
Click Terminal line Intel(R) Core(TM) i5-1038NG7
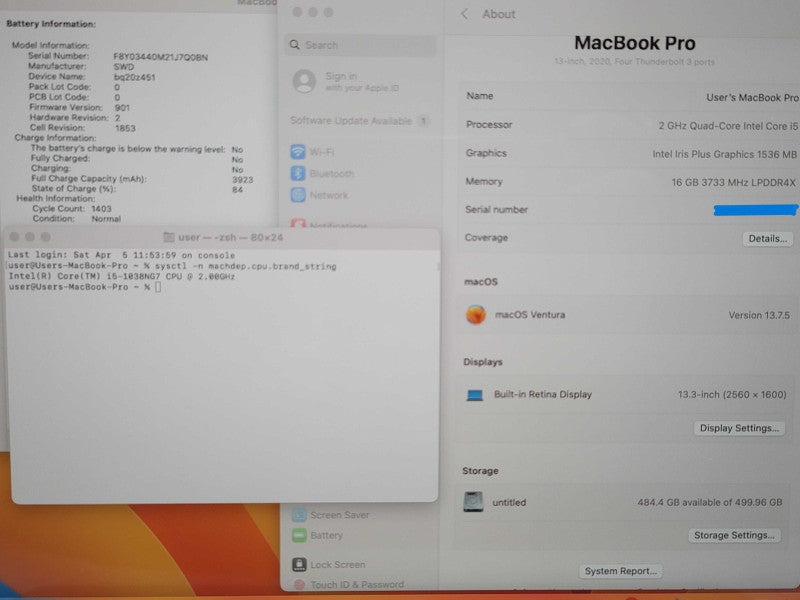[x=121, y=276]
